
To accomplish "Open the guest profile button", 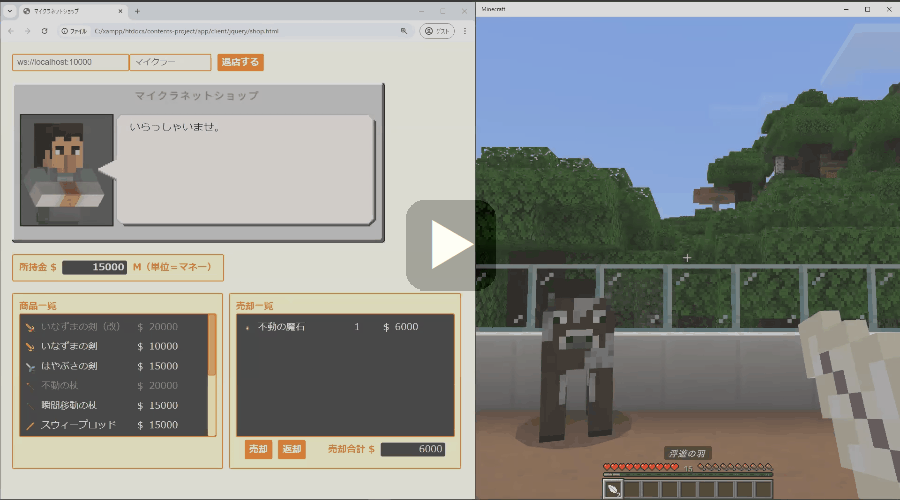I will tap(437, 31).
